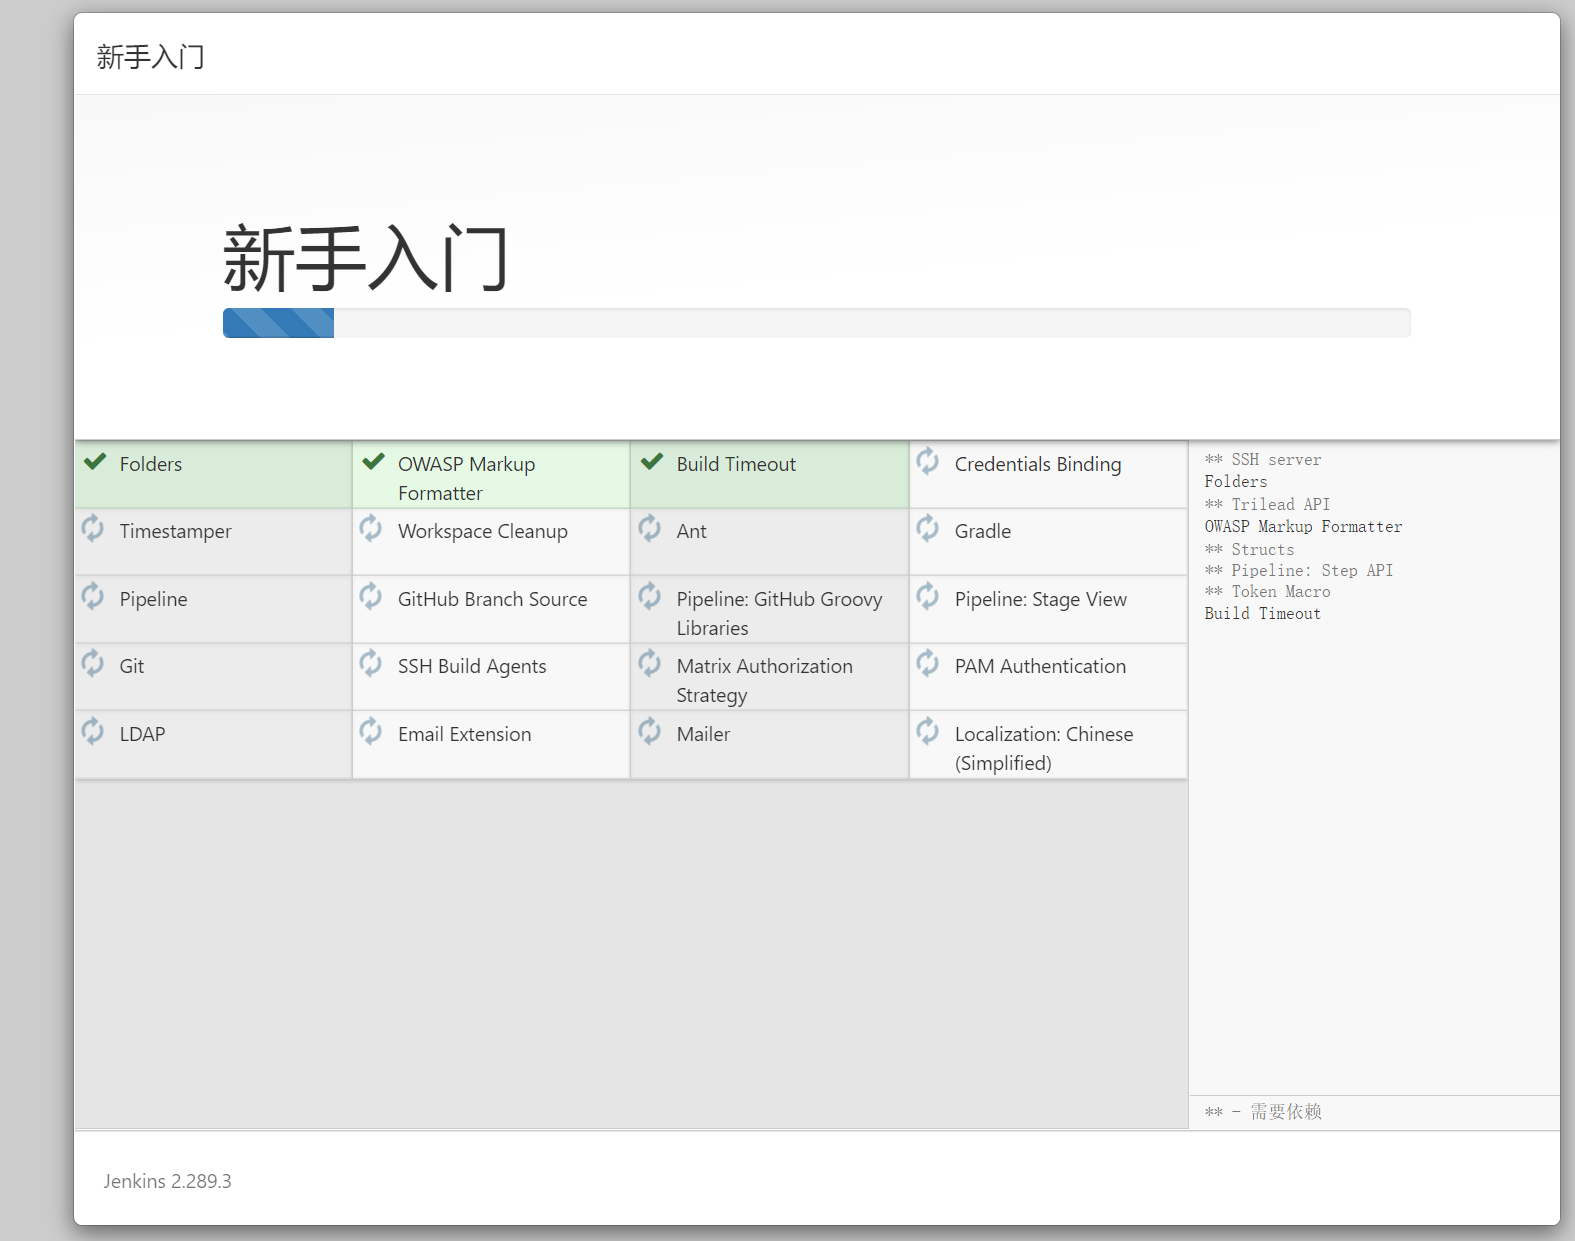The image size is (1575, 1241).
Task: Click the pending icon for Ant plugin
Action: (x=650, y=528)
